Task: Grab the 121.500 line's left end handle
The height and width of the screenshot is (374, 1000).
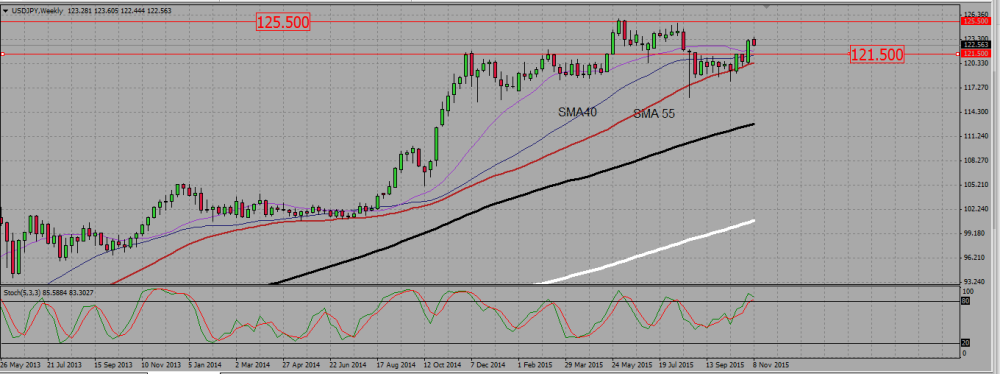Action: [x=3, y=54]
